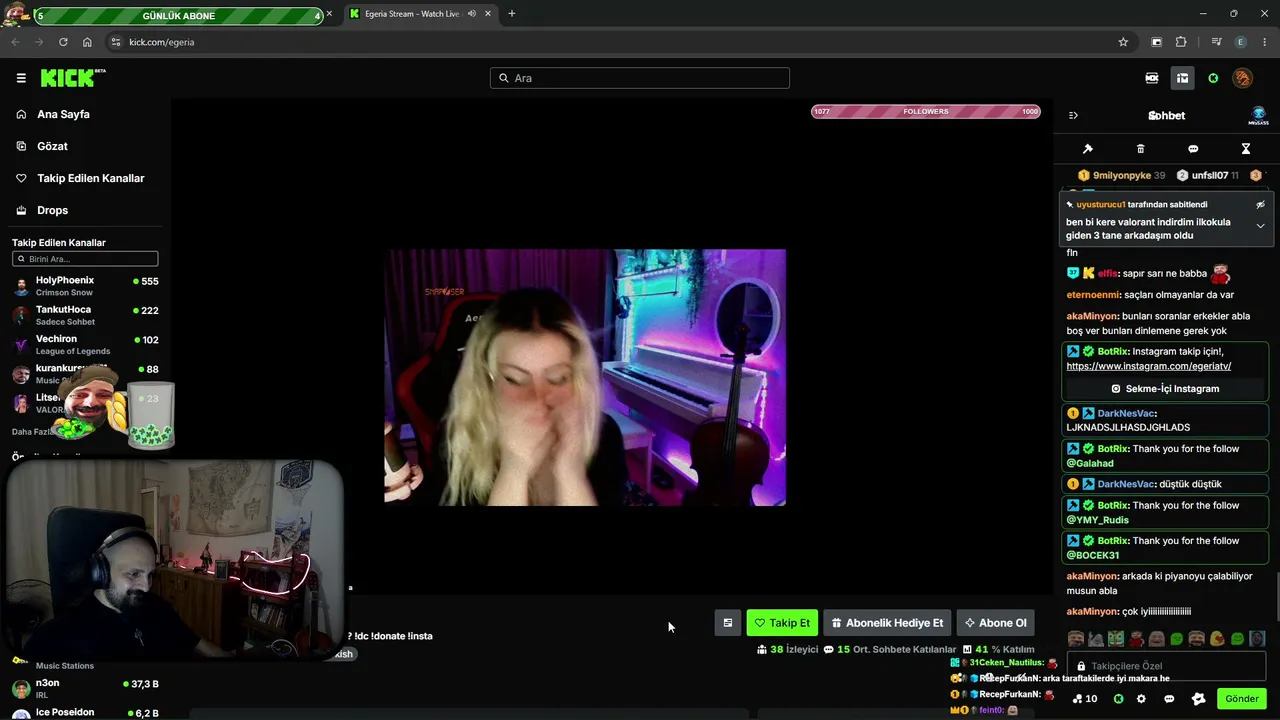
Task: Open n3on channel in the sidebar
Action: coord(85,688)
